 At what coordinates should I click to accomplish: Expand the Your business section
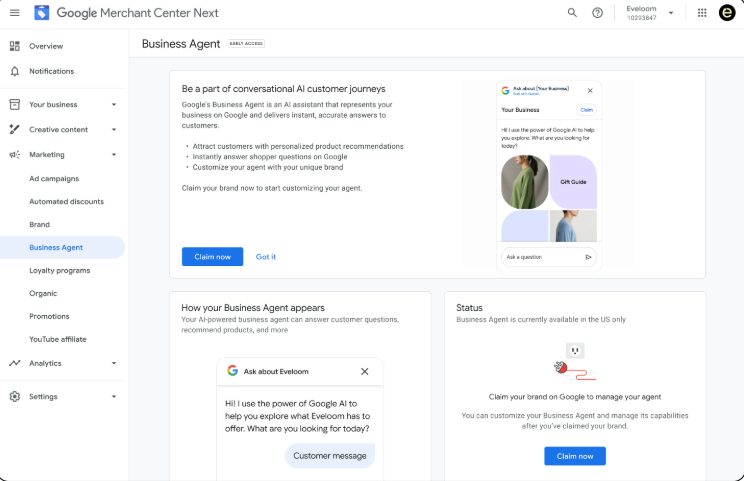(114, 104)
